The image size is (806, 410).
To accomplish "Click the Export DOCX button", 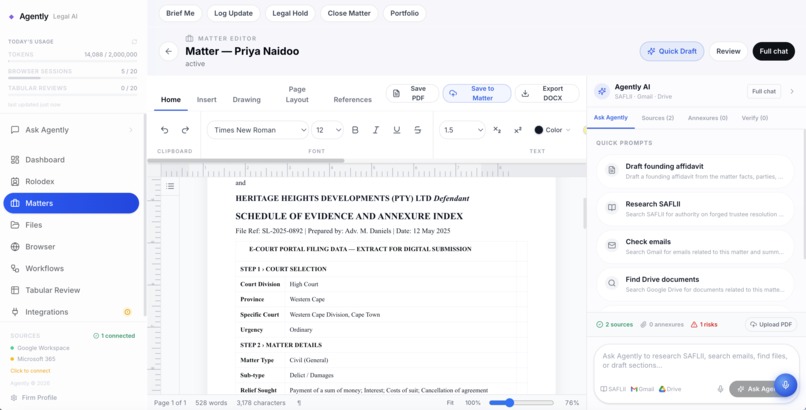I will [x=547, y=94].
